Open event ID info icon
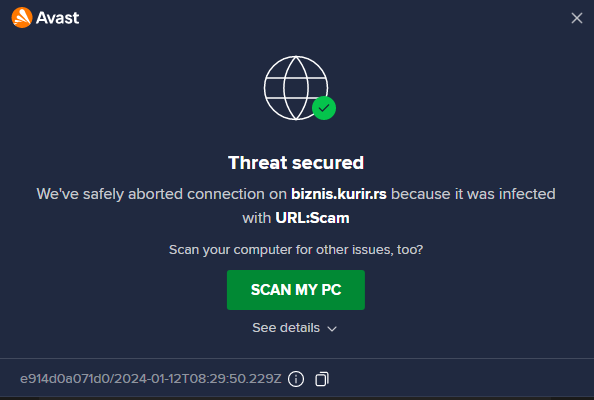The height and width of the screenshot is (400, 594). pos(296,379)
